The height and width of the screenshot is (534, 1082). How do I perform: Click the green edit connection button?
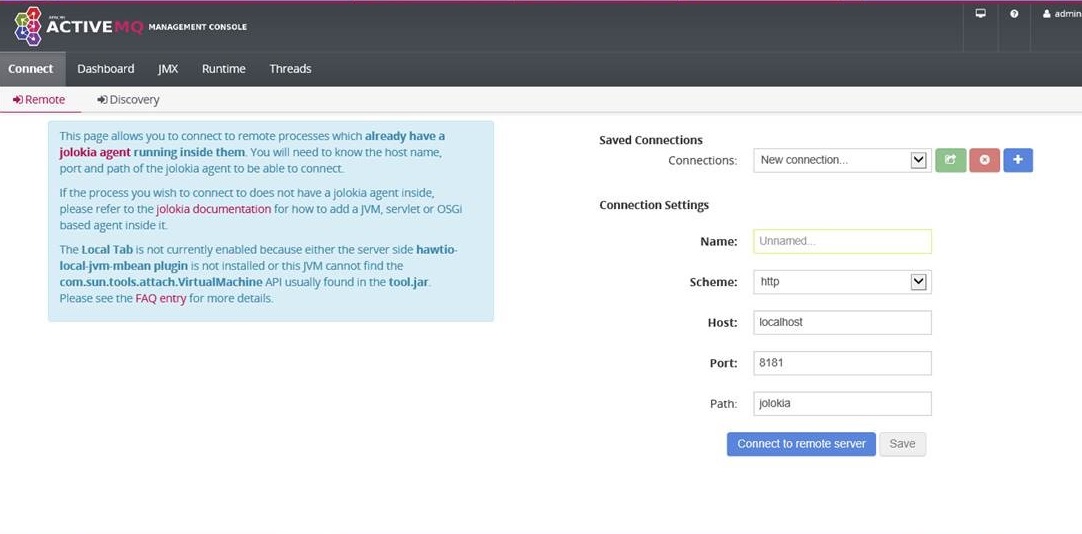[x=950, y=160]
